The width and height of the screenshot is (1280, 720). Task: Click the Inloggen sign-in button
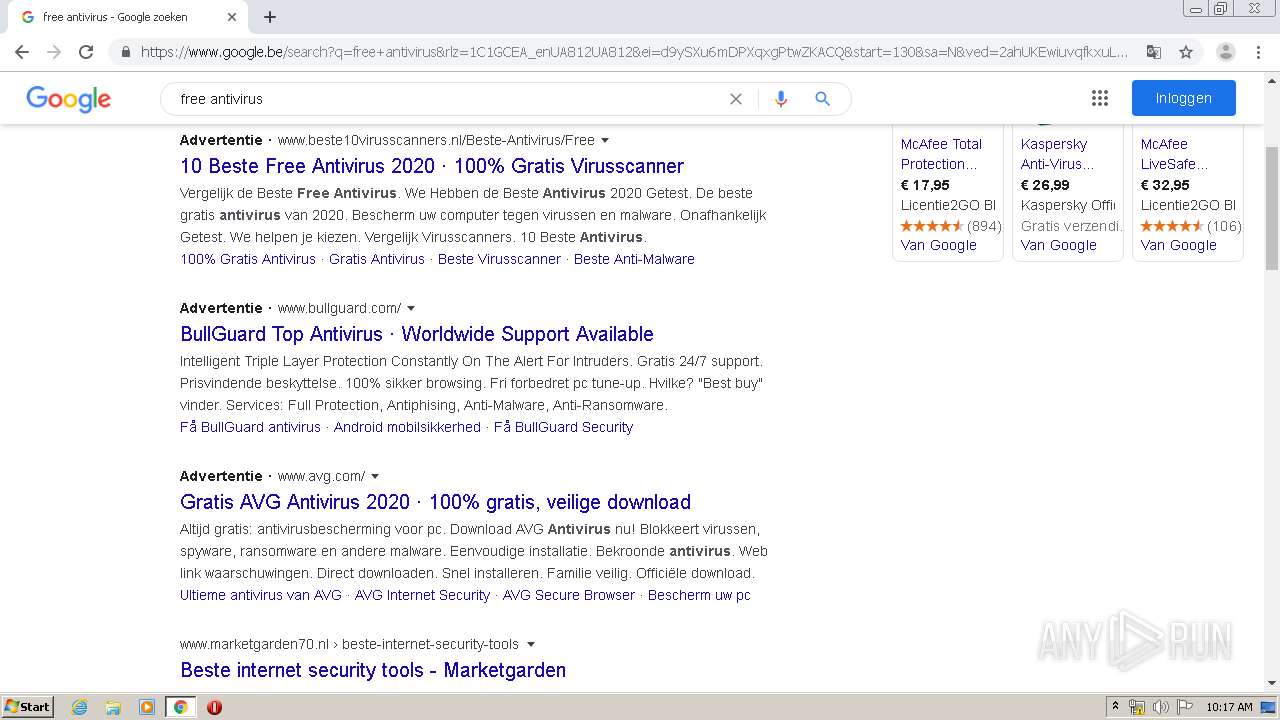point(1184,98)
